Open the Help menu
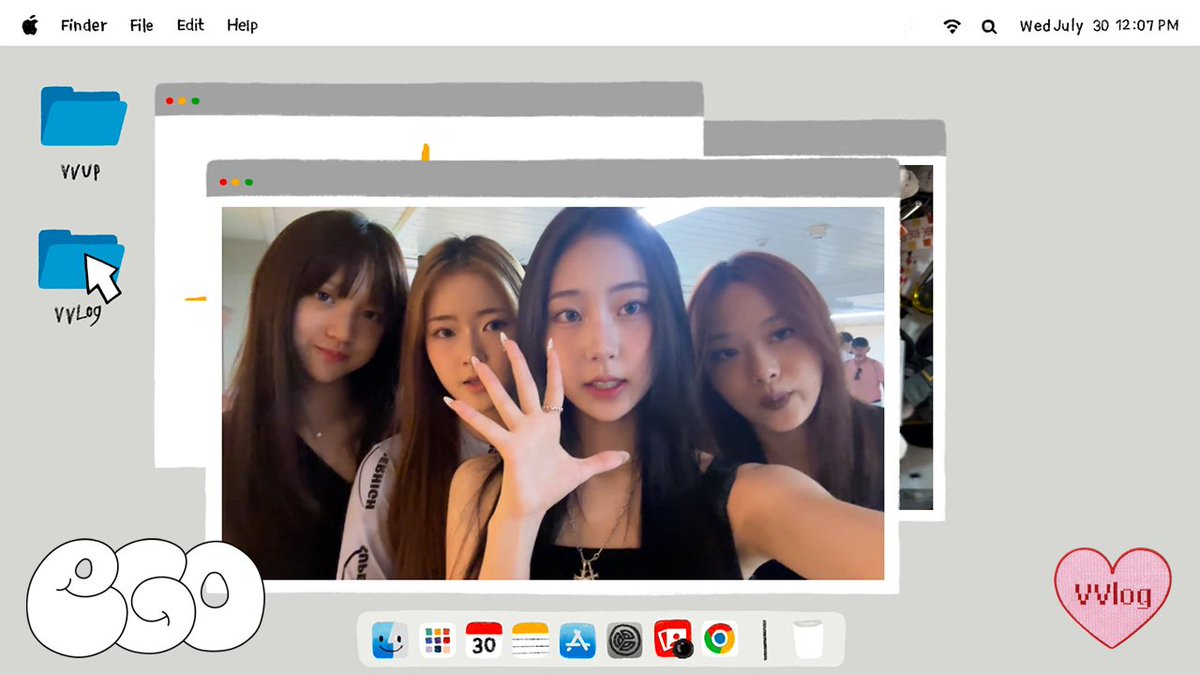 [242, 26]
